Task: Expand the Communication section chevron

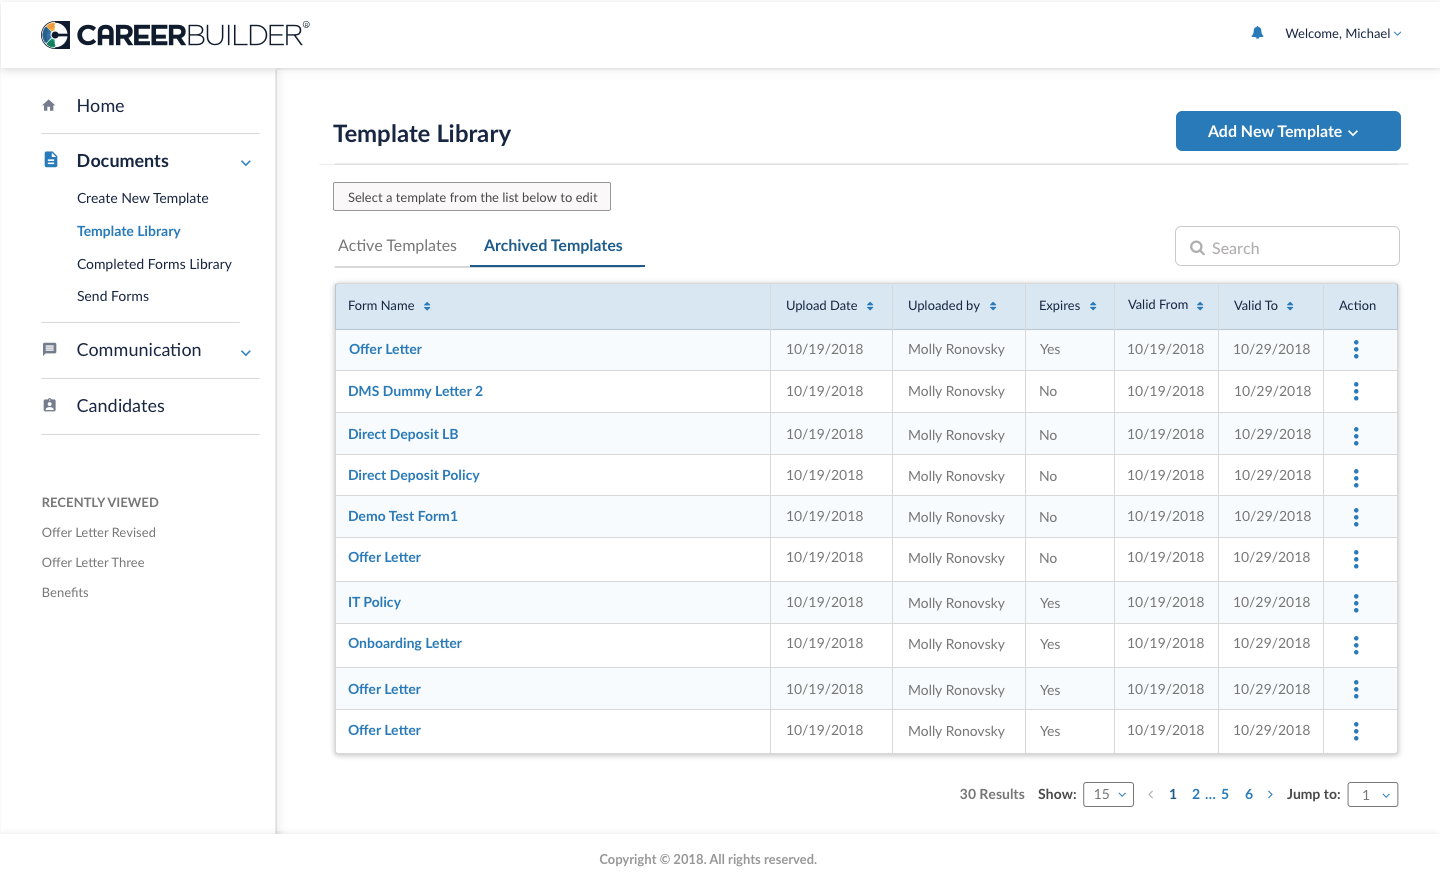Action: pyautogui.click(x=246, y=352)
